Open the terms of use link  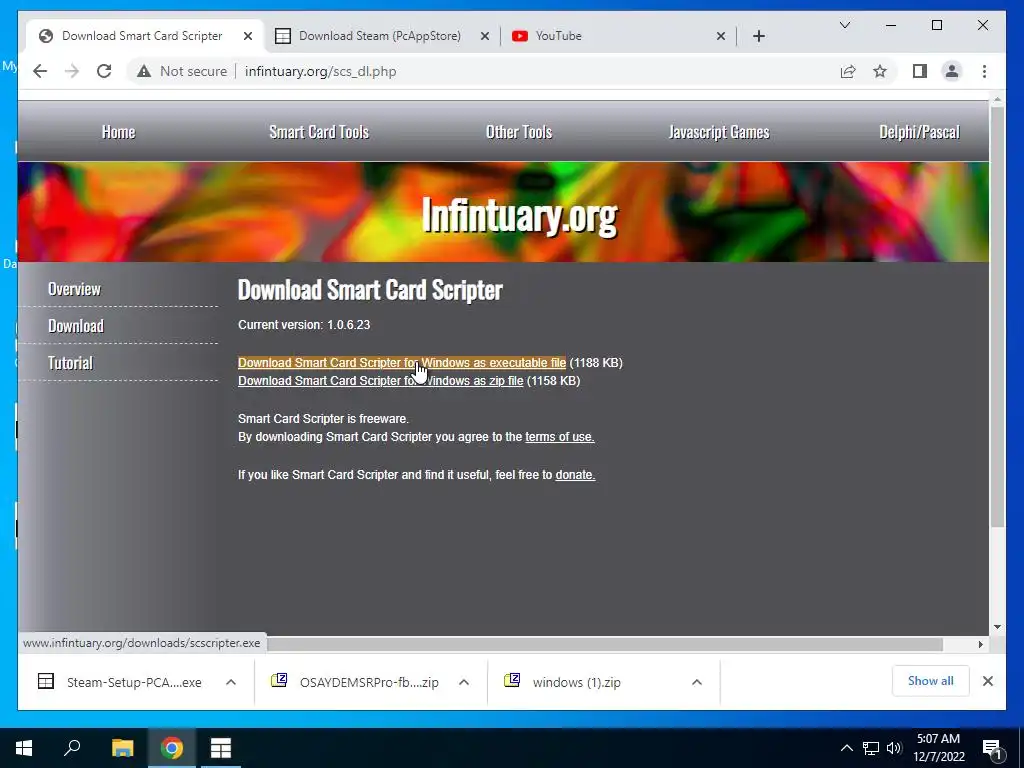click(x=560, y=437)
